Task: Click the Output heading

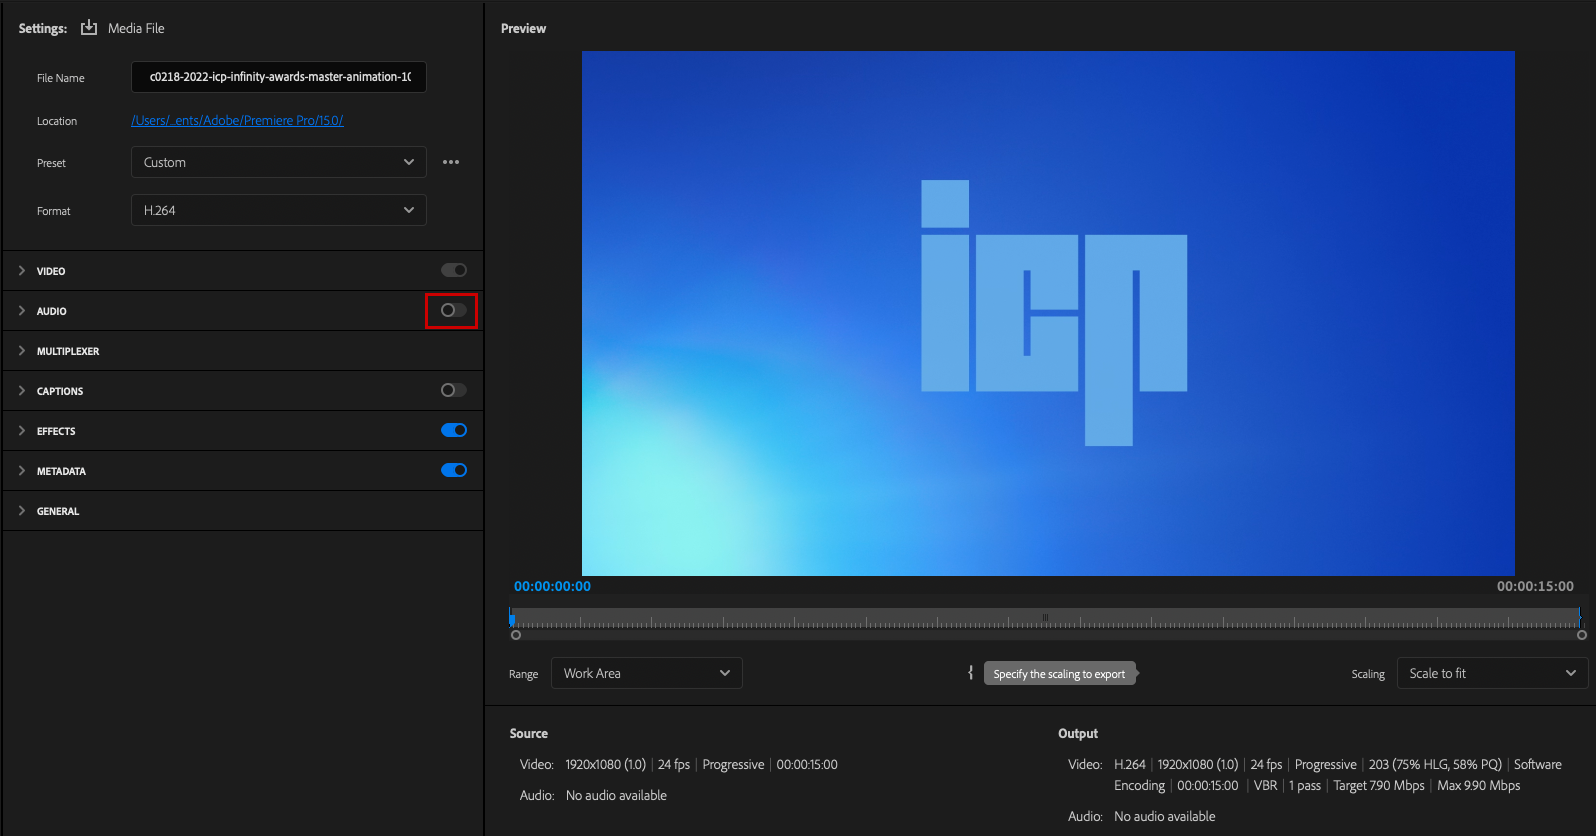Action: click(x=1078, y=733)
